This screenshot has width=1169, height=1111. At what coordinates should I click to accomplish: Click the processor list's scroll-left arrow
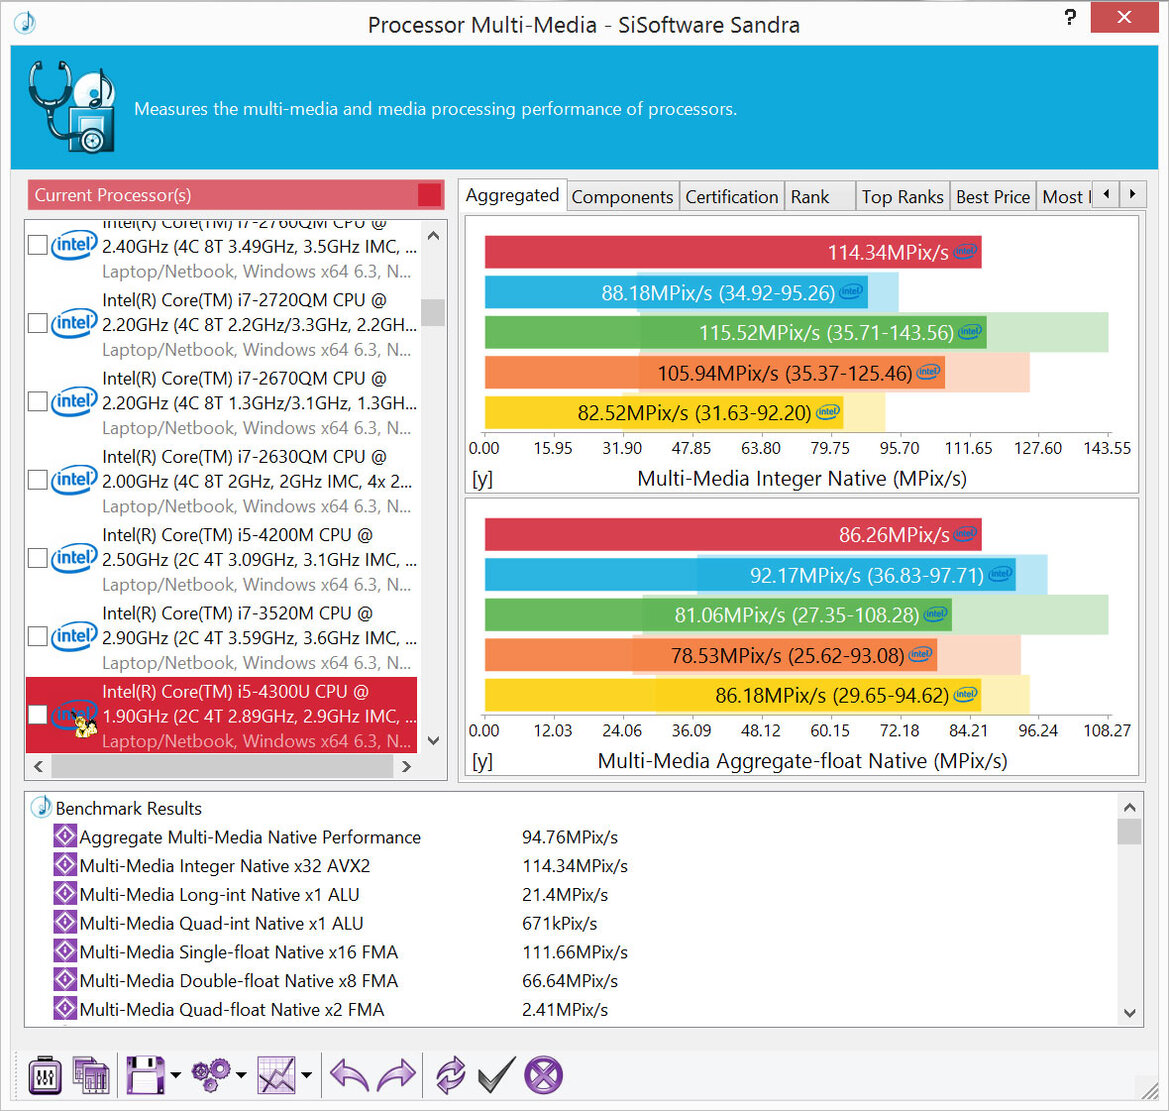pyautogui.click(x=38, y=766)
